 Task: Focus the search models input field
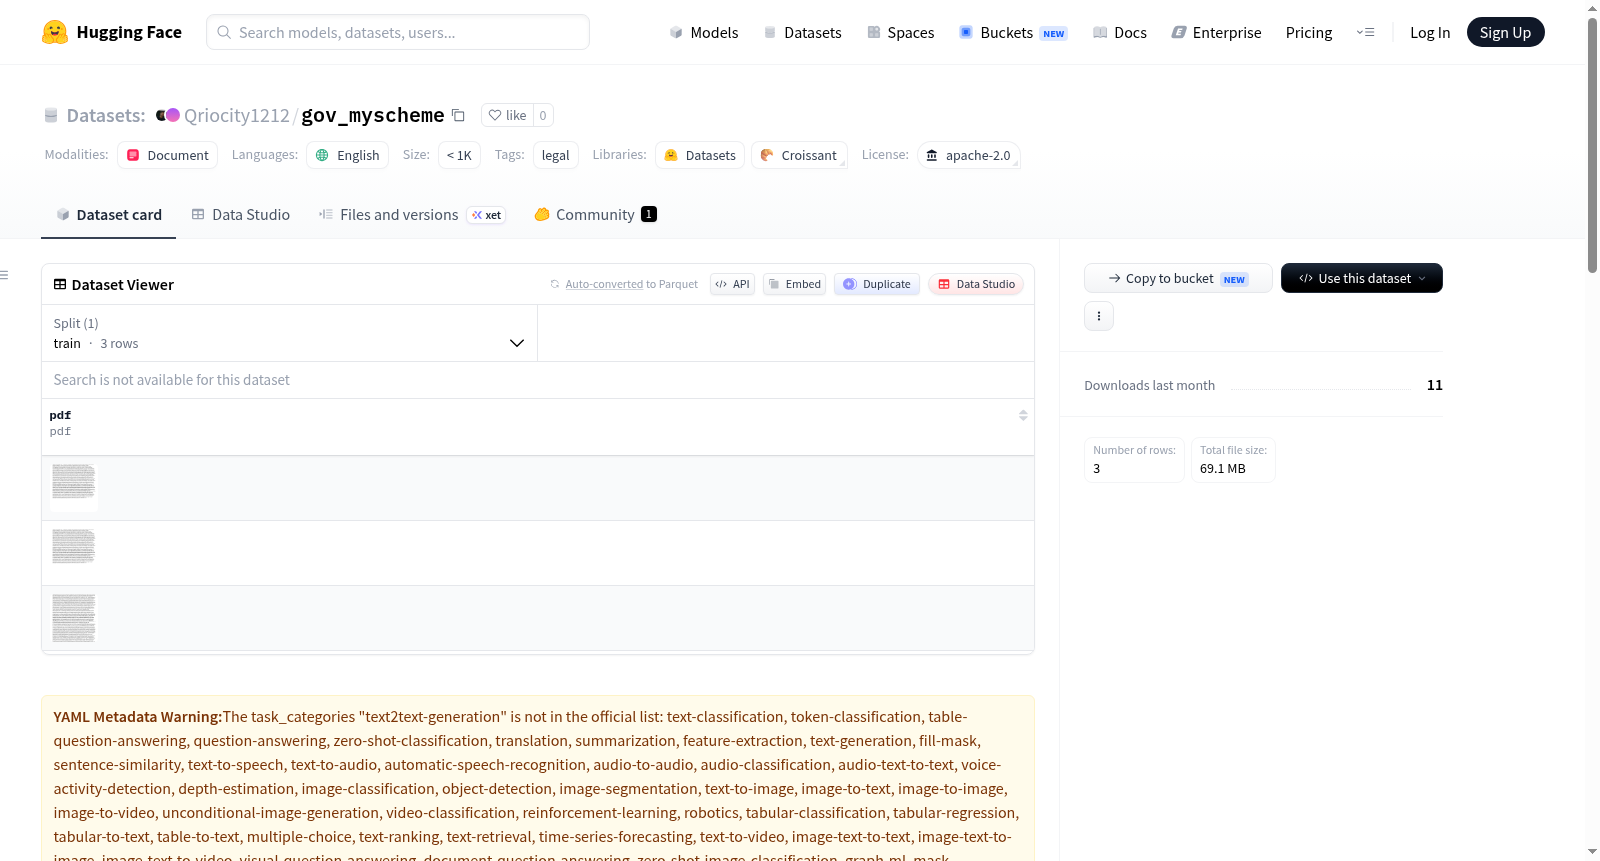coord(398,32)
